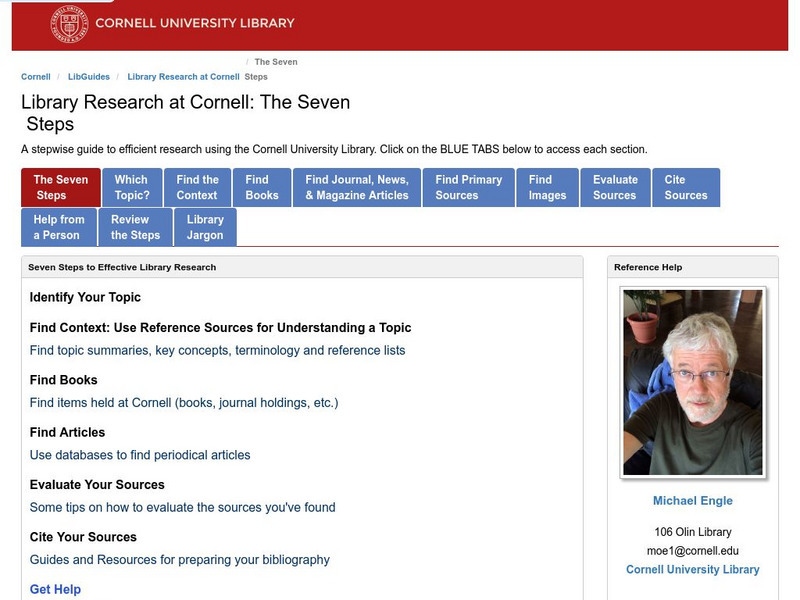Click the Cornell University seal logo

70,22
